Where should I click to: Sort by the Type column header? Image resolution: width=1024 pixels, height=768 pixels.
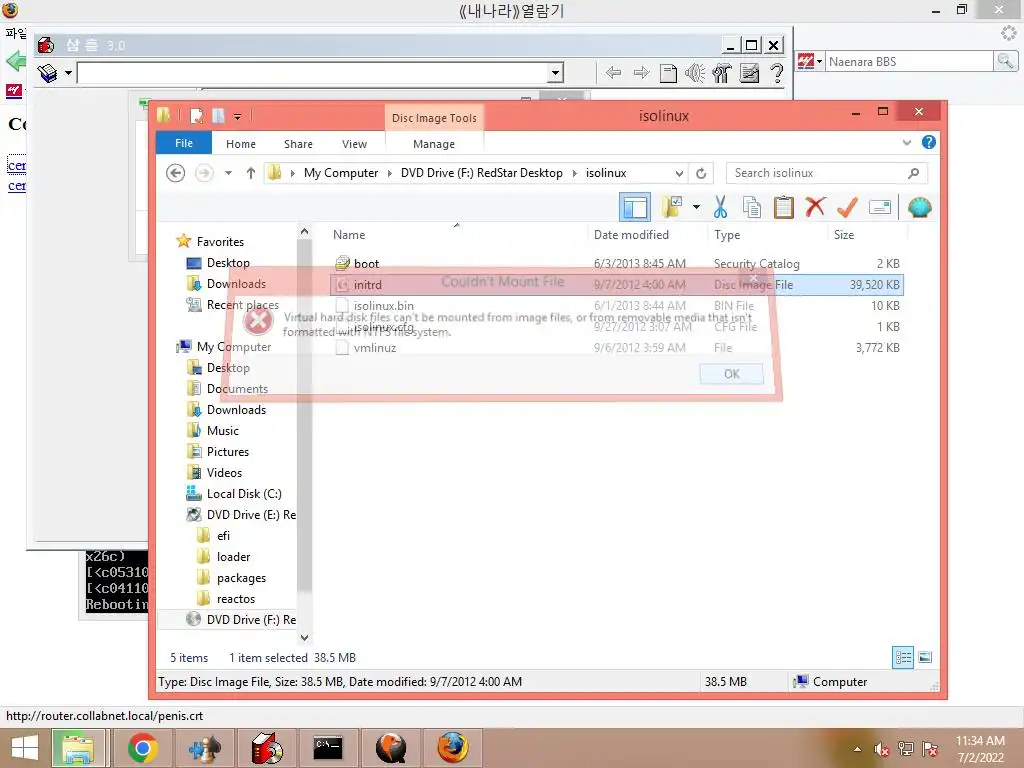point(727,234)
